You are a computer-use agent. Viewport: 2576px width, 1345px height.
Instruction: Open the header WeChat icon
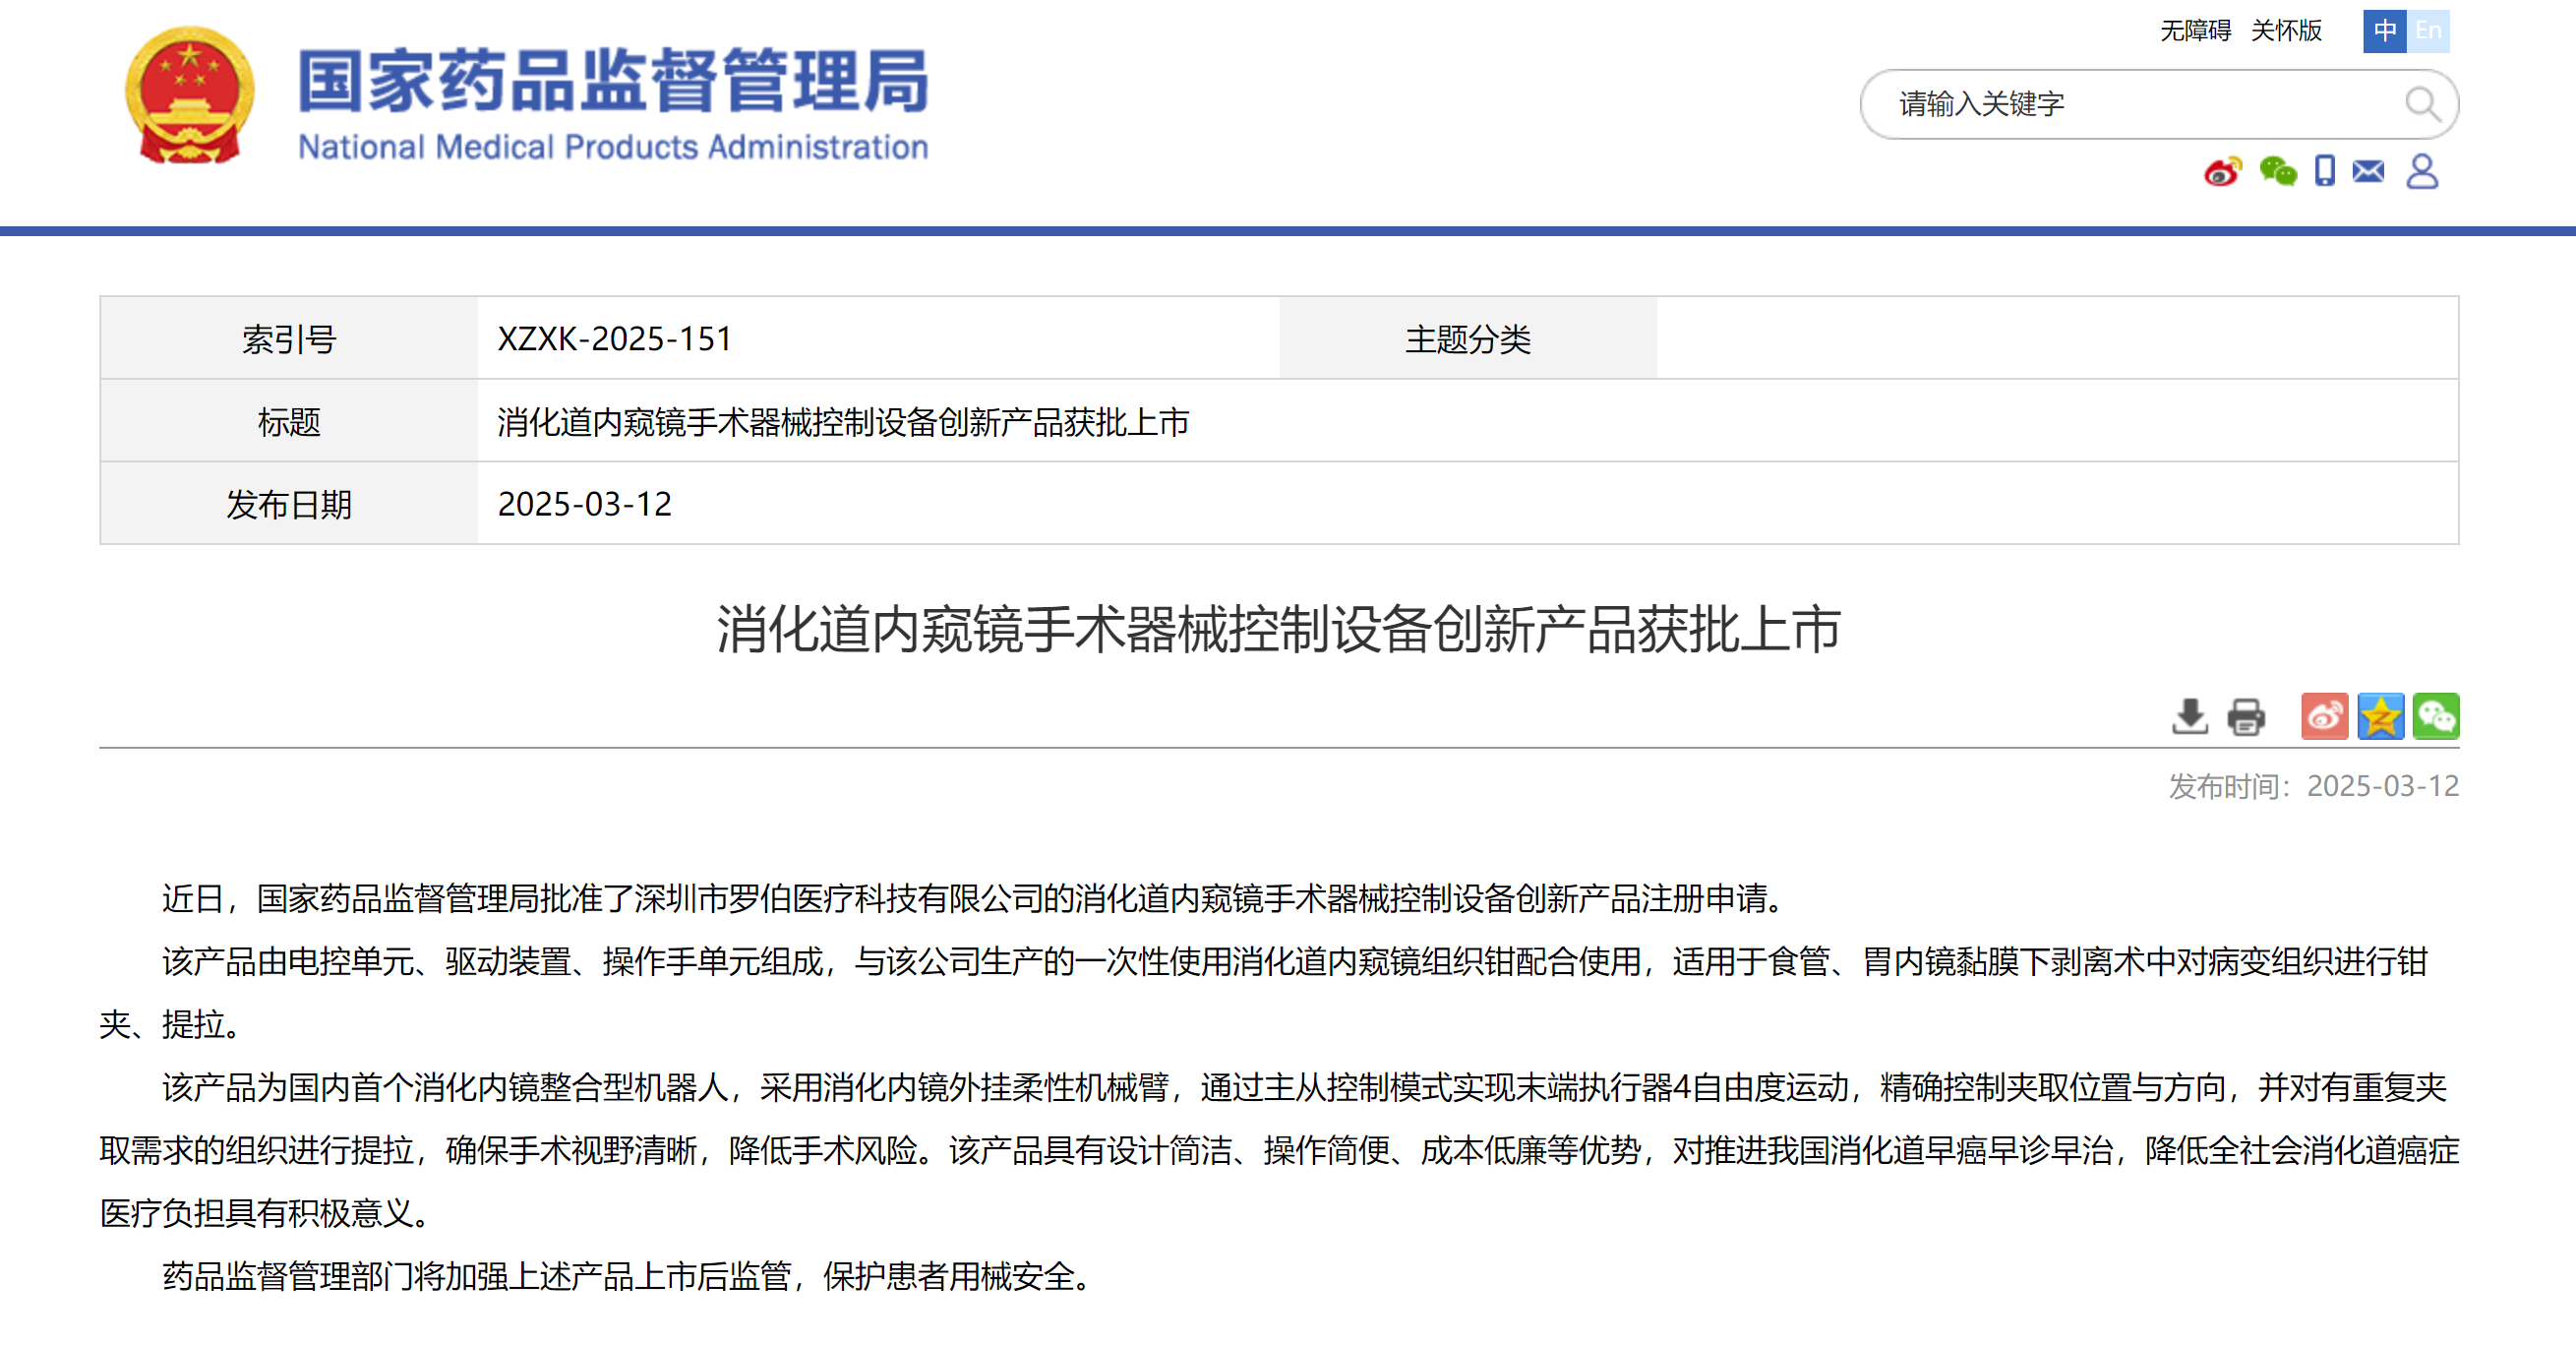pyautogui.click(x=2278, y=172)
